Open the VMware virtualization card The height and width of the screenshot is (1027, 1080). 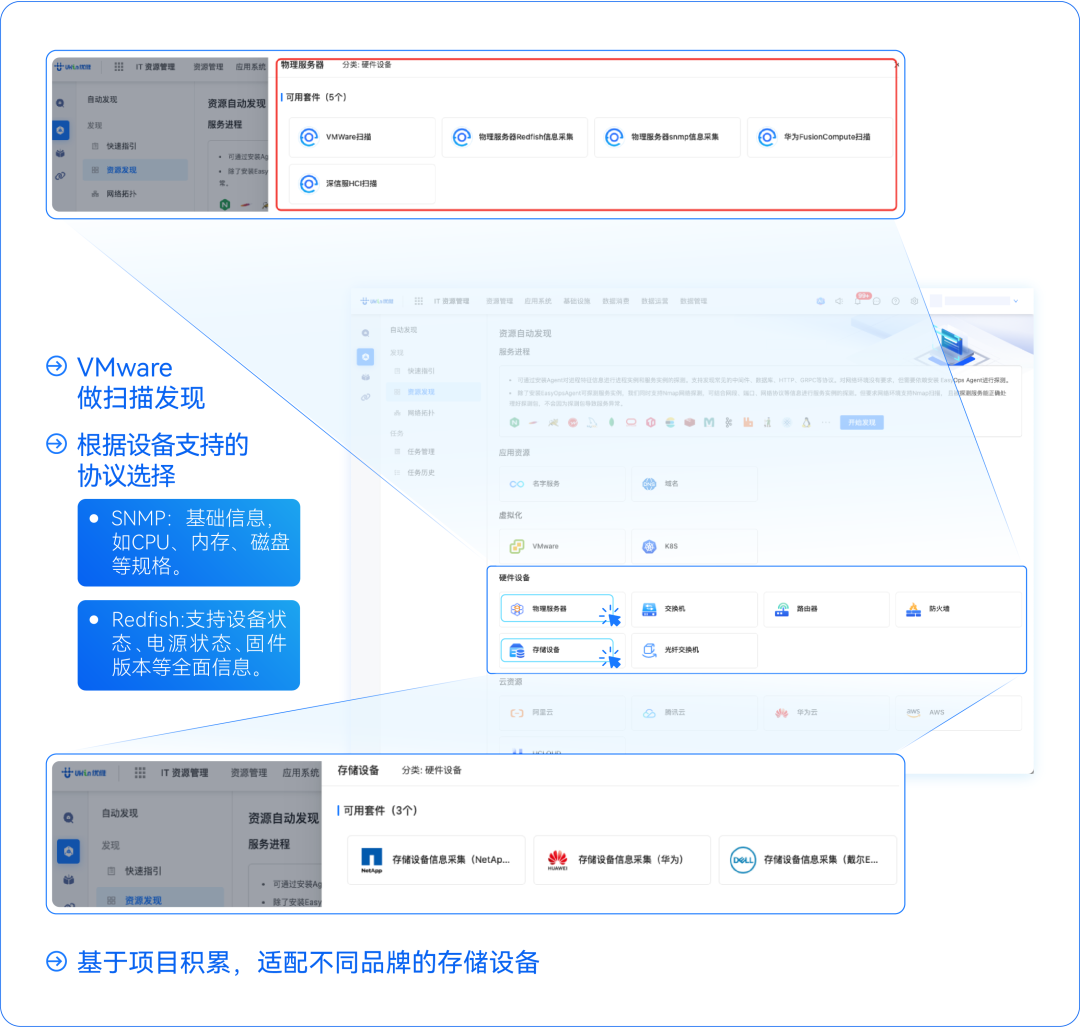tap(562, 546)
